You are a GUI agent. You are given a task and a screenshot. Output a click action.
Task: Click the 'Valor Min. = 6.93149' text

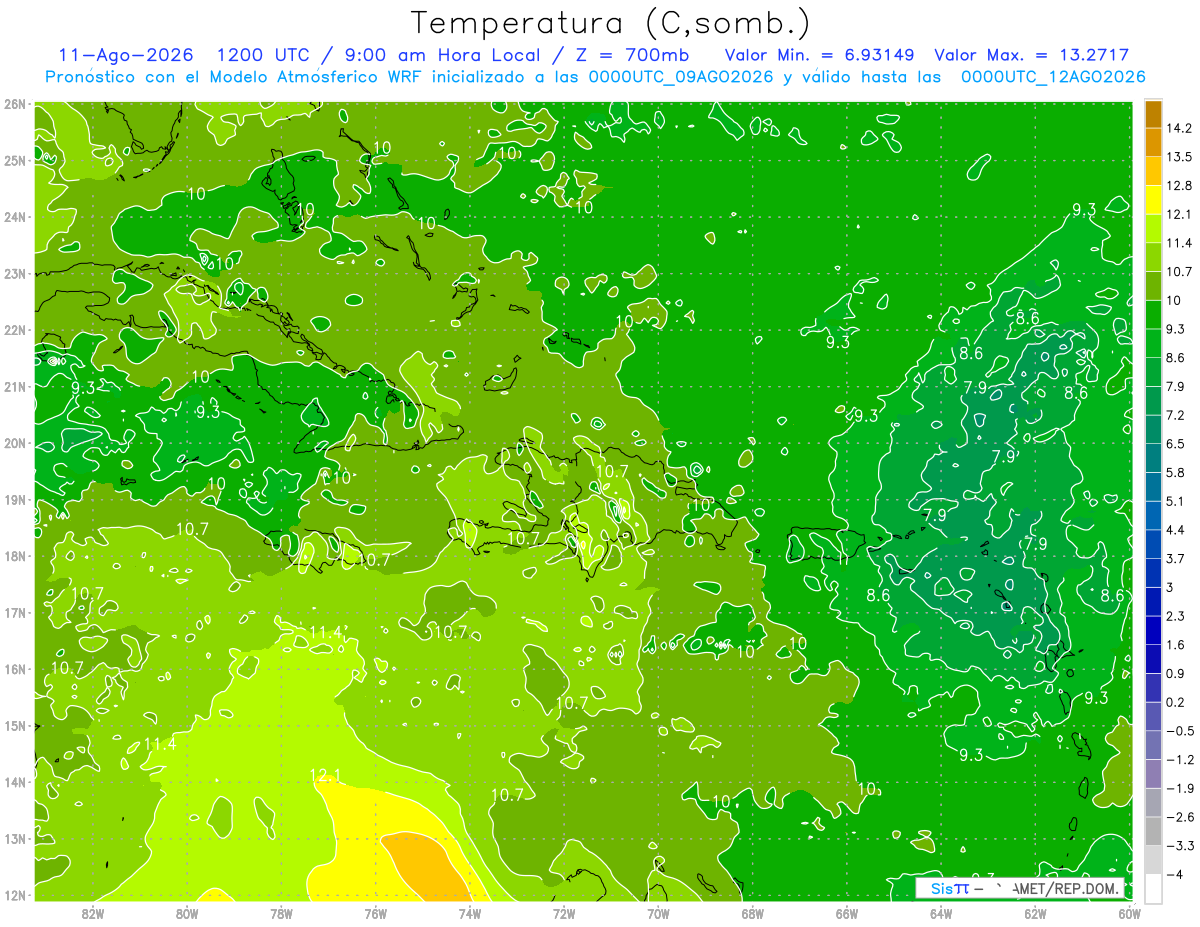coord(818,55)
